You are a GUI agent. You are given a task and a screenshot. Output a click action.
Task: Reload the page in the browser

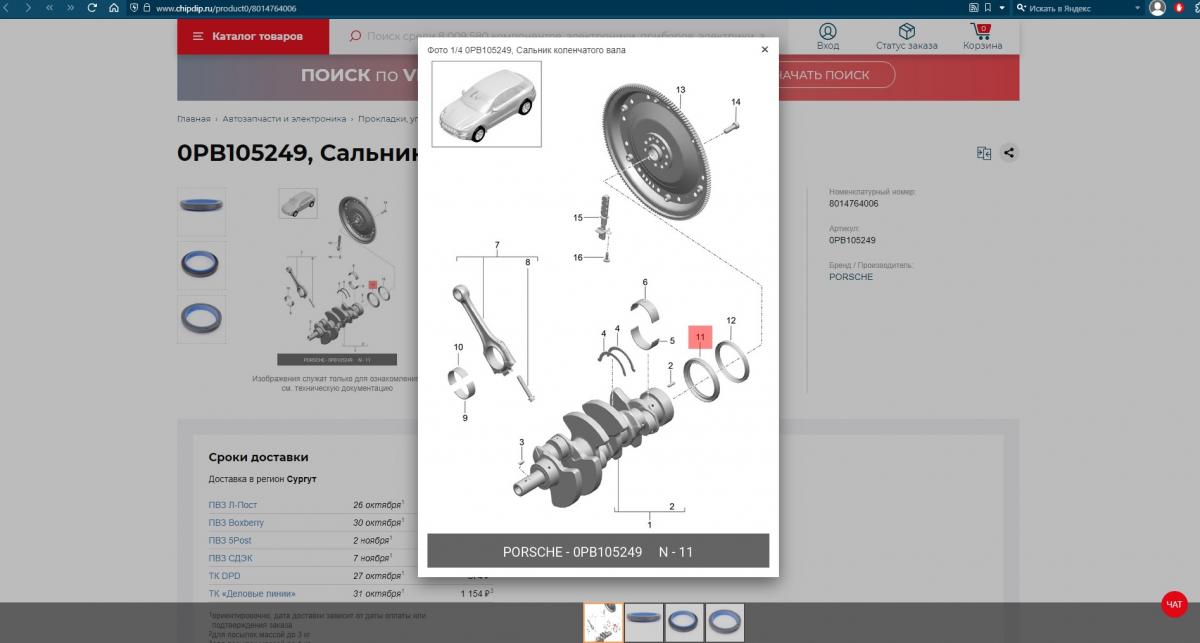[x=92, y=8]
